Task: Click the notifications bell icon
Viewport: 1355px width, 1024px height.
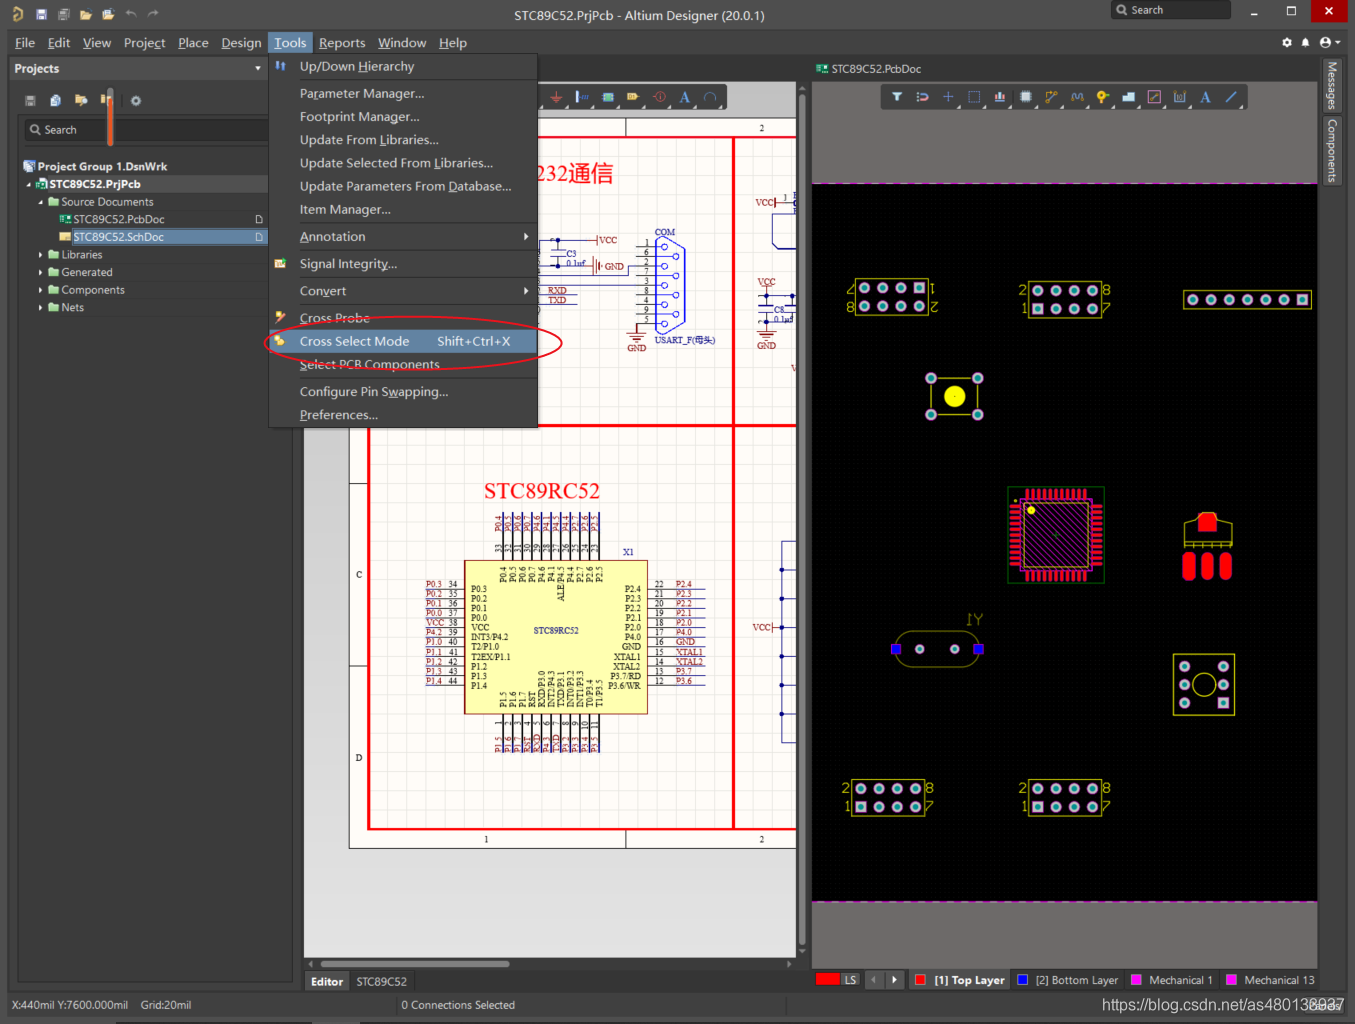Action: click(x=1305, y=42)
